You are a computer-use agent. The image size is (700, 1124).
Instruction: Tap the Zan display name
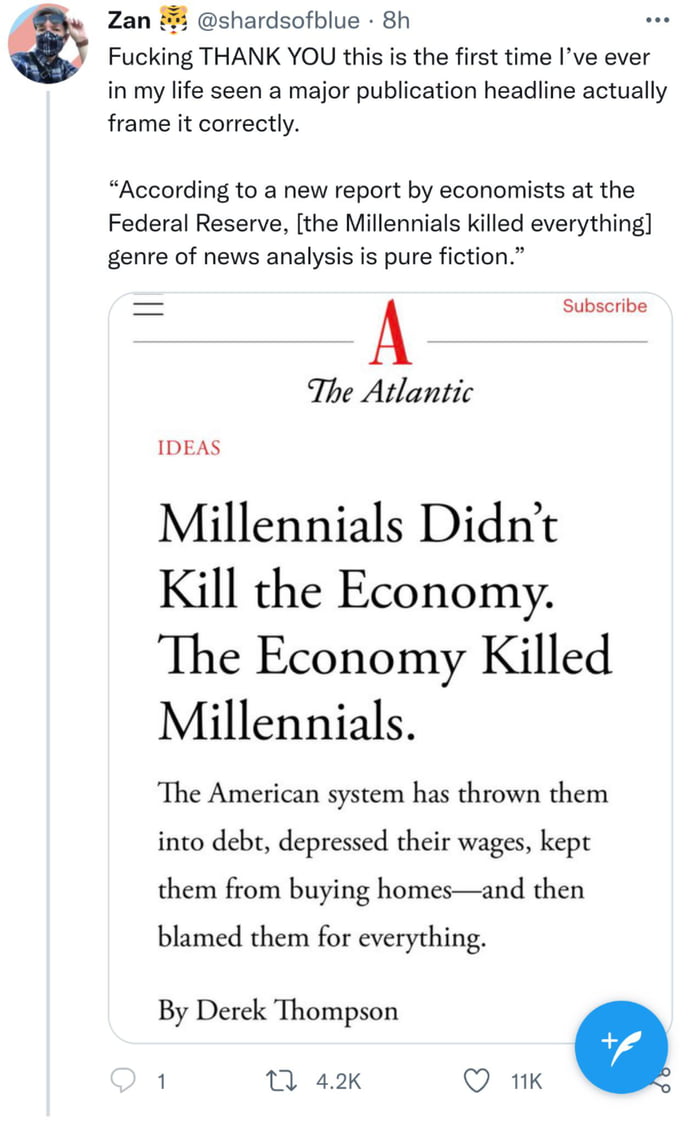tap(128, 20)
